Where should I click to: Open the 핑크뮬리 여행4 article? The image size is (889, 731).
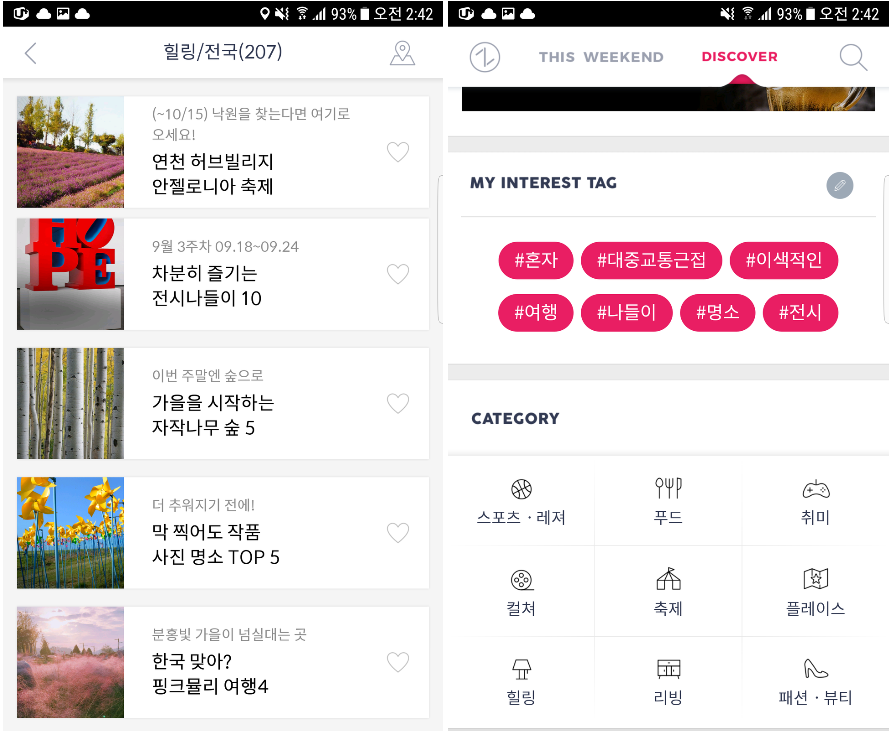click(x=223, y=662)
